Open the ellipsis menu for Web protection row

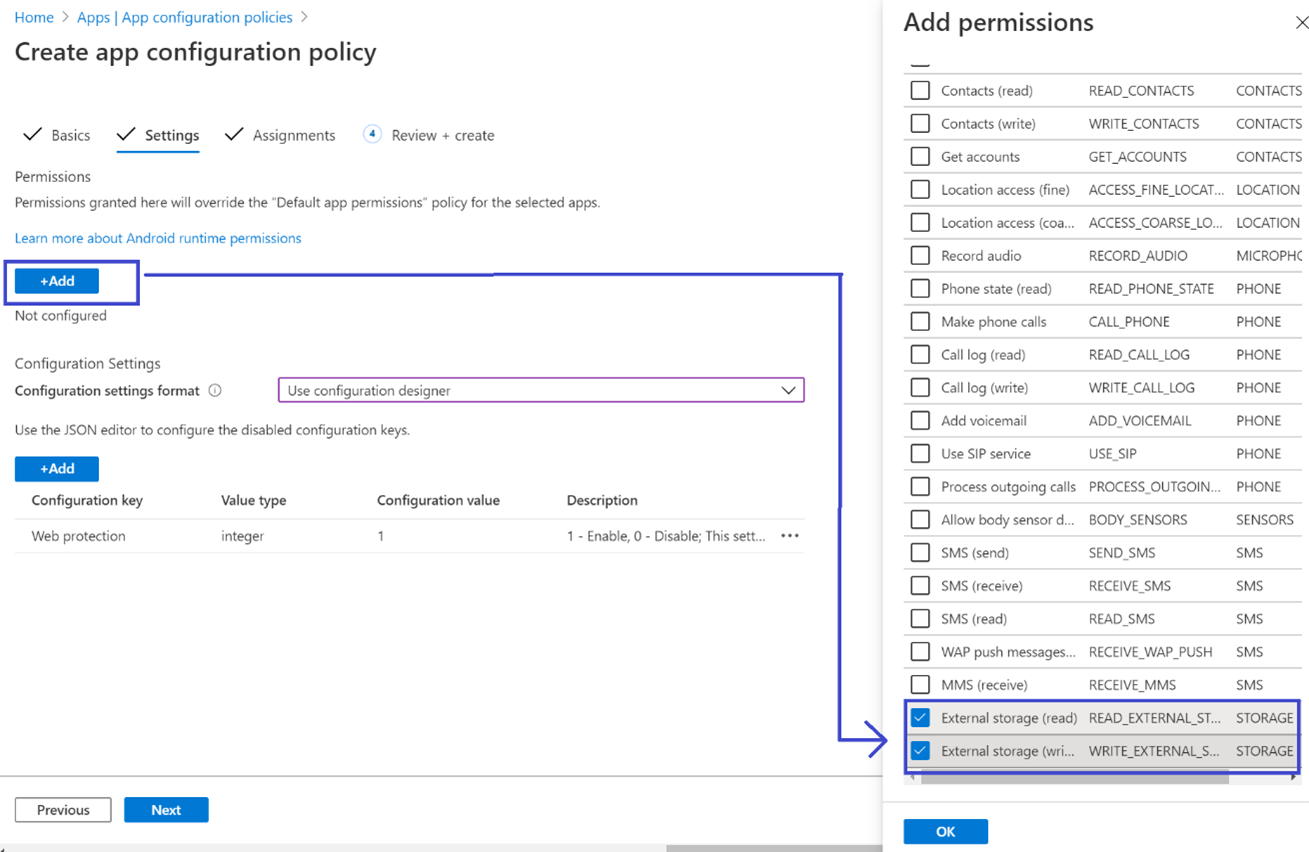[x=789, y=536]
